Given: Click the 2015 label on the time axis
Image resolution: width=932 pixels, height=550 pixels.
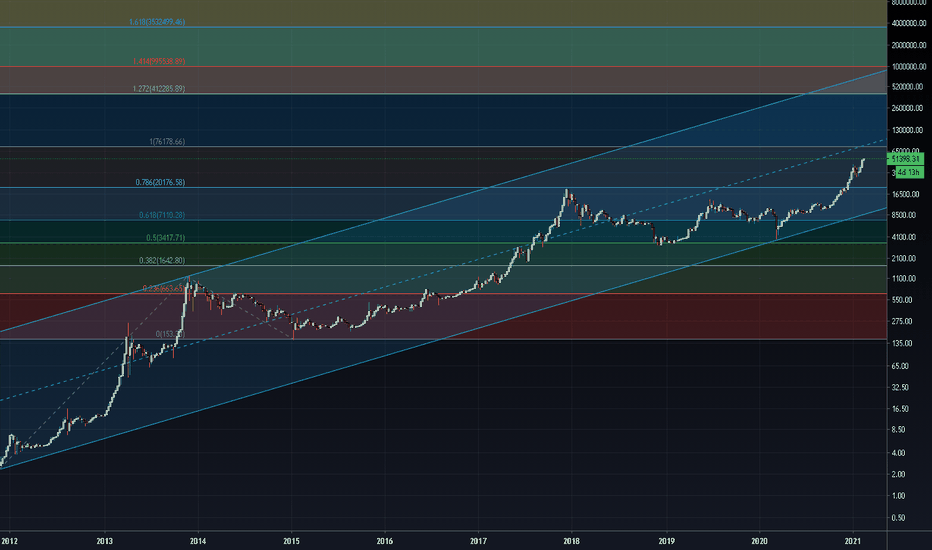Looking at the screenshot, I should click(291, 541).
